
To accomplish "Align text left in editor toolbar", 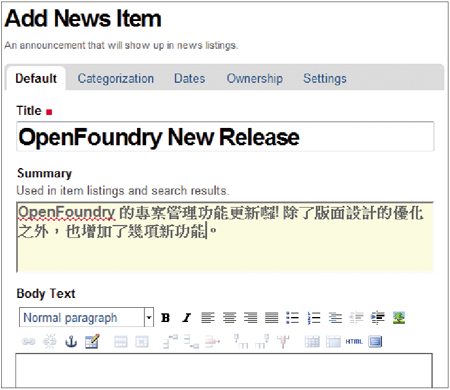I will pos(208,318).
